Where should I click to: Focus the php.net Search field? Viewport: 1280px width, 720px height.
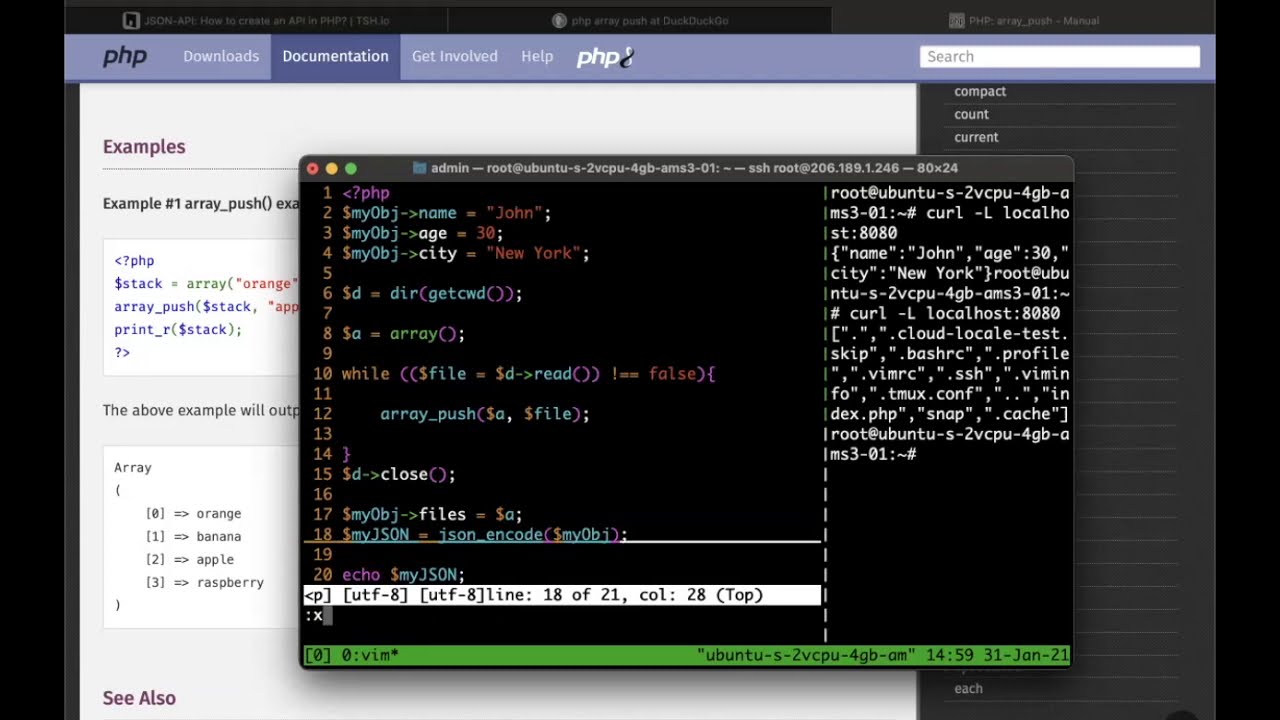pyautogui.click(x=1060, y=57)
